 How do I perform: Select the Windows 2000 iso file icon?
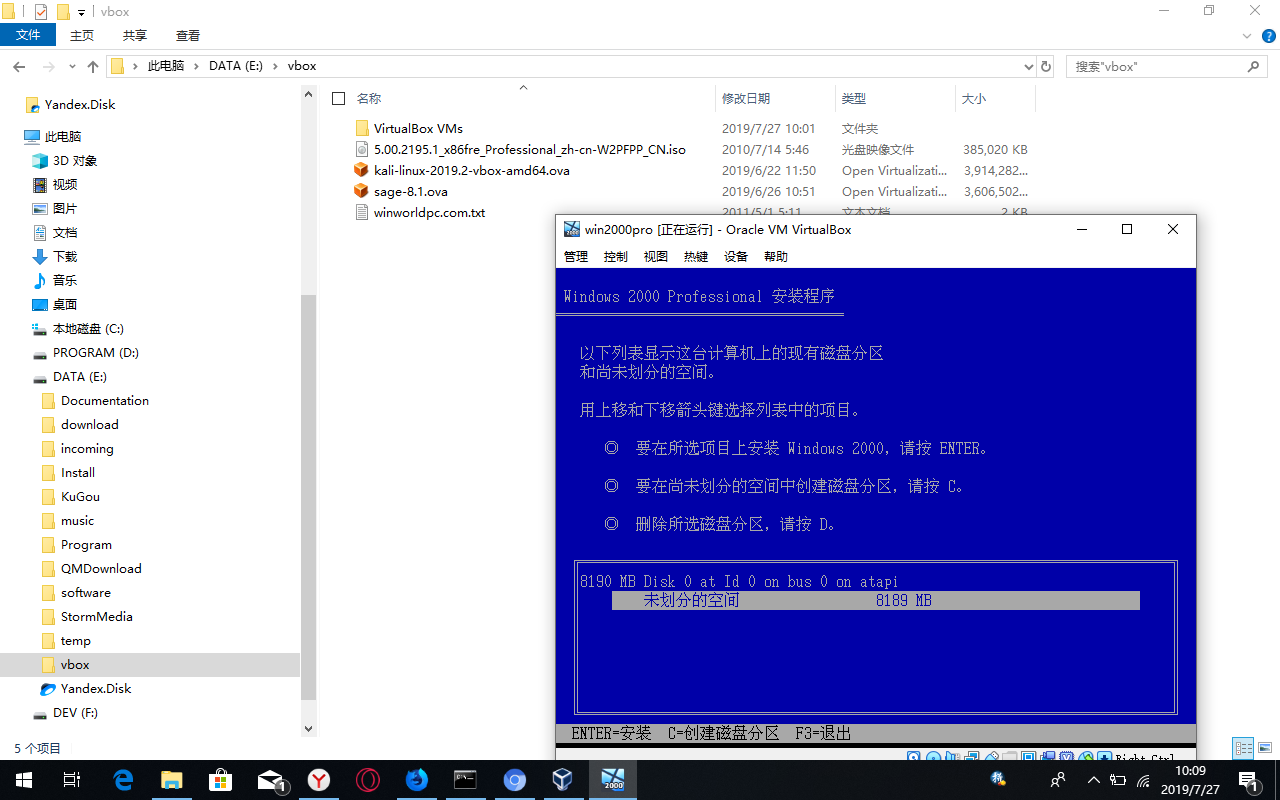[362, 149]
